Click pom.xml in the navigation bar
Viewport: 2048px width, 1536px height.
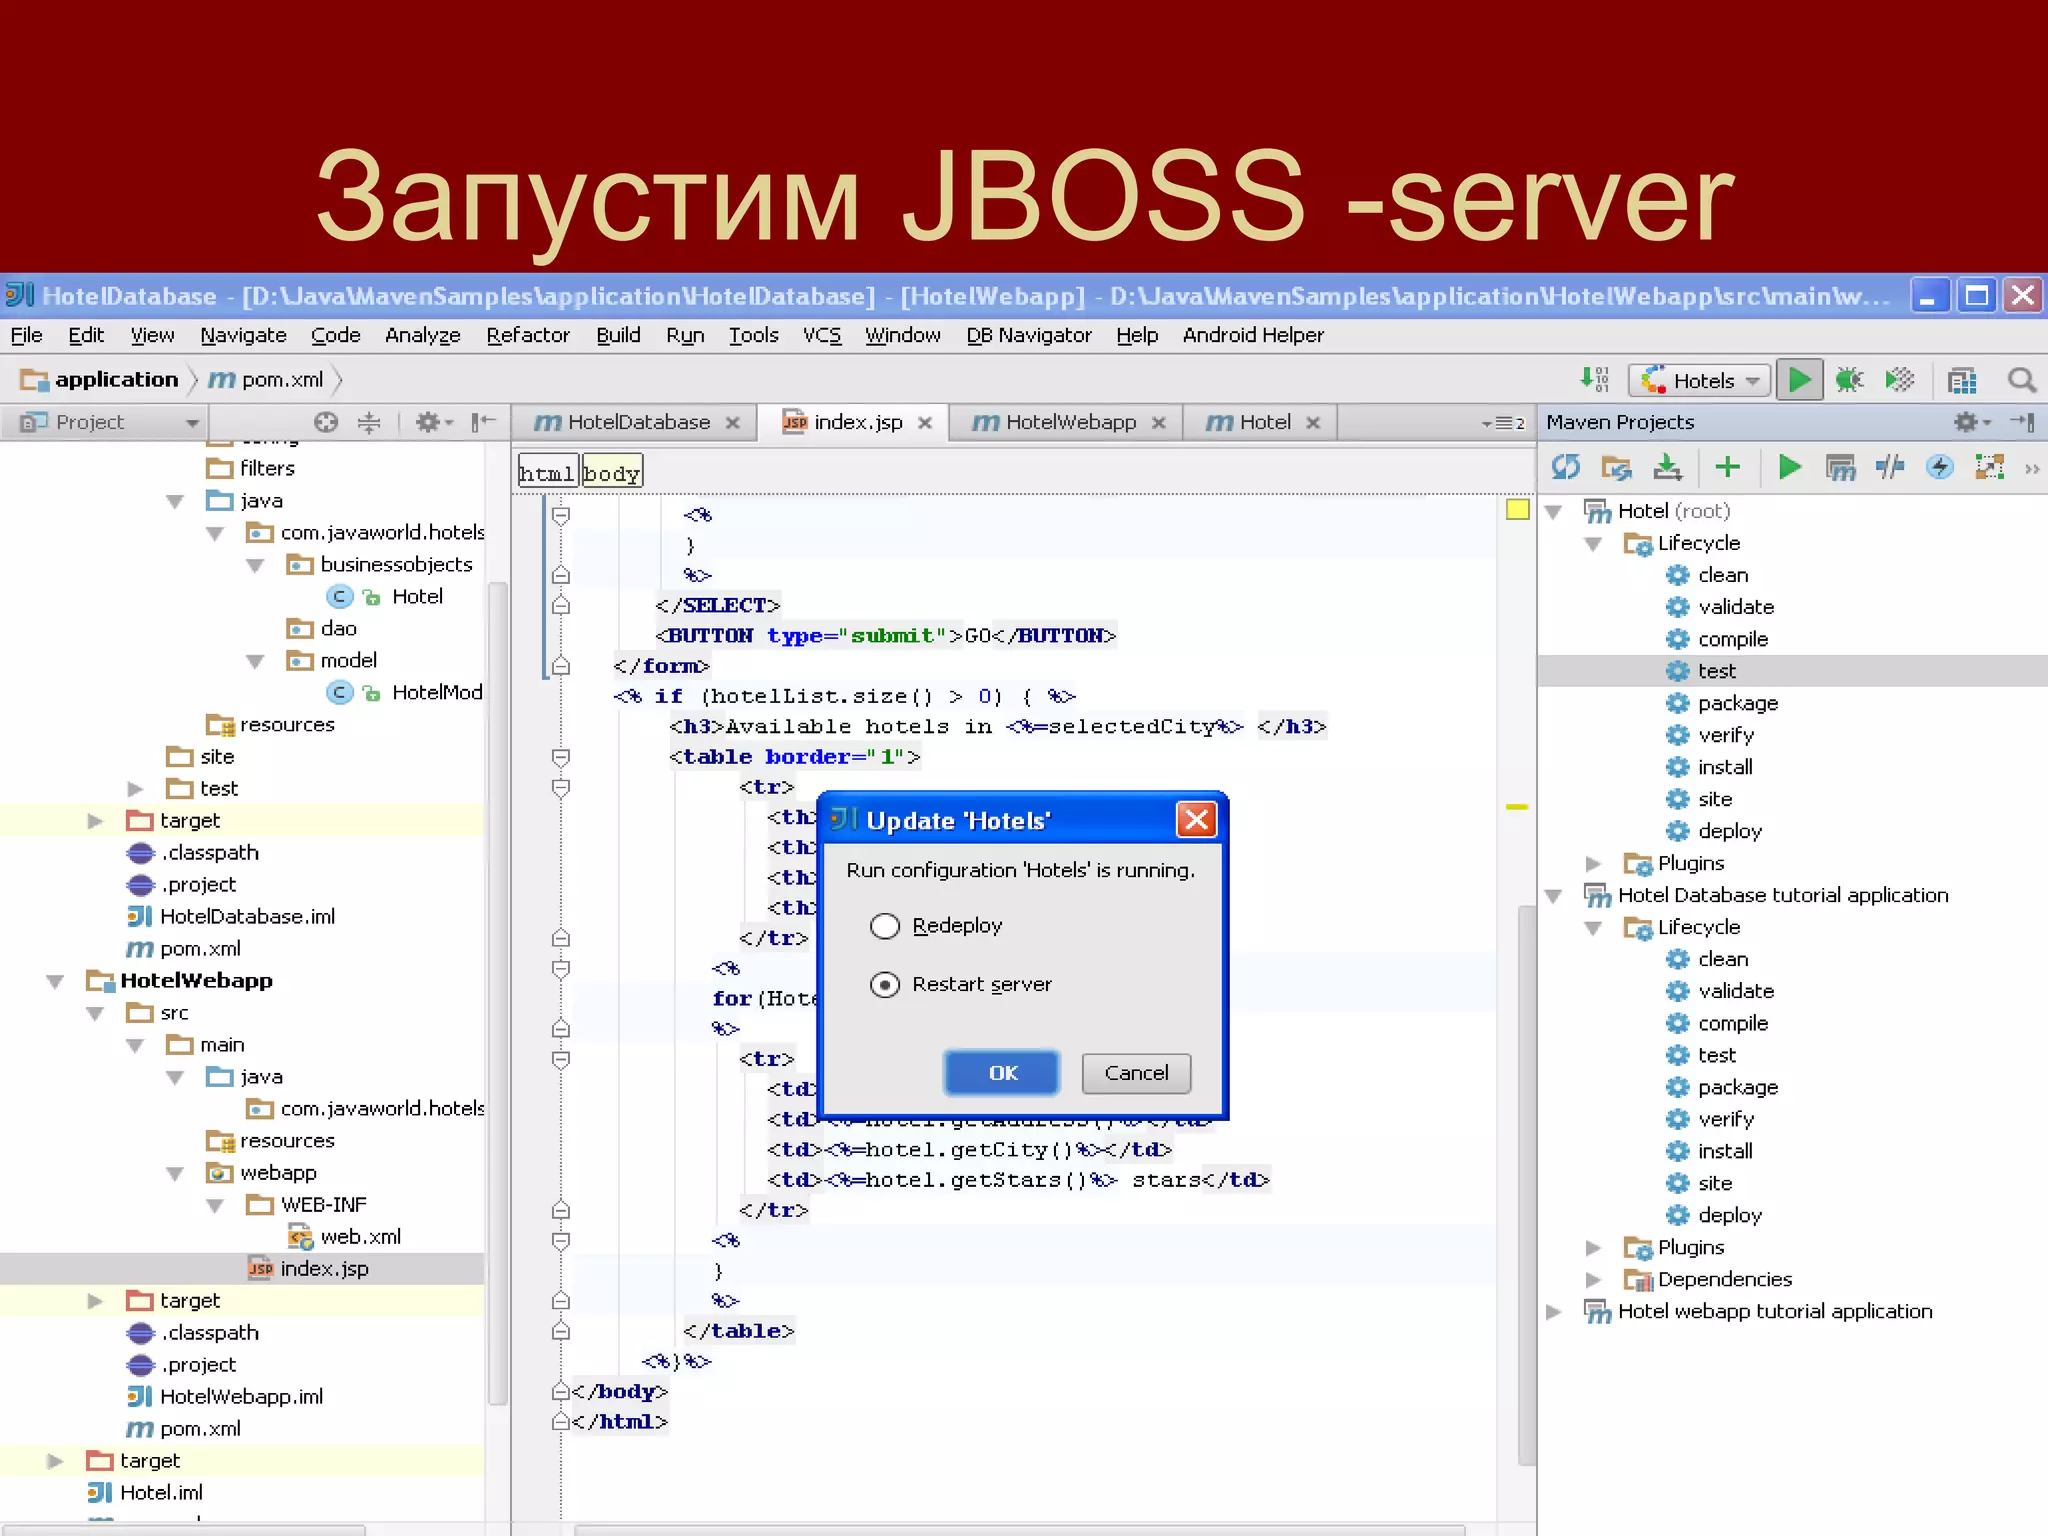pos(266,380)
